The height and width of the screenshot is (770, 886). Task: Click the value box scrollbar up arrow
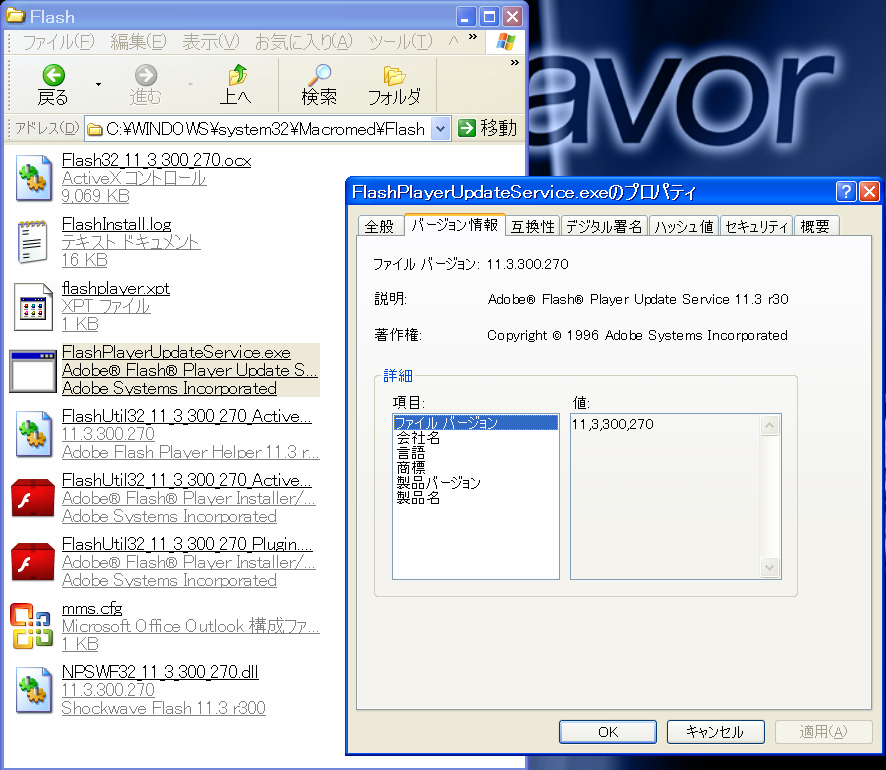tap(770, 425)
